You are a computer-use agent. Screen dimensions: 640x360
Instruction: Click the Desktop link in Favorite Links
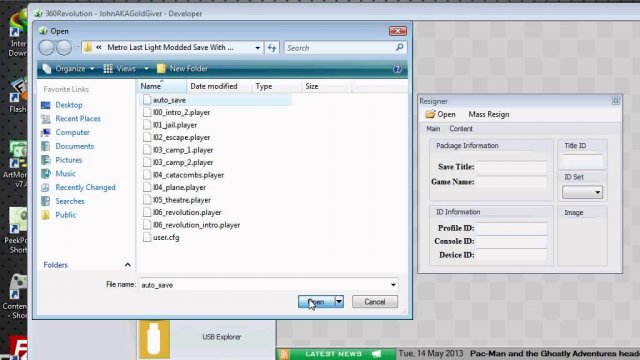tap(69, 105)
